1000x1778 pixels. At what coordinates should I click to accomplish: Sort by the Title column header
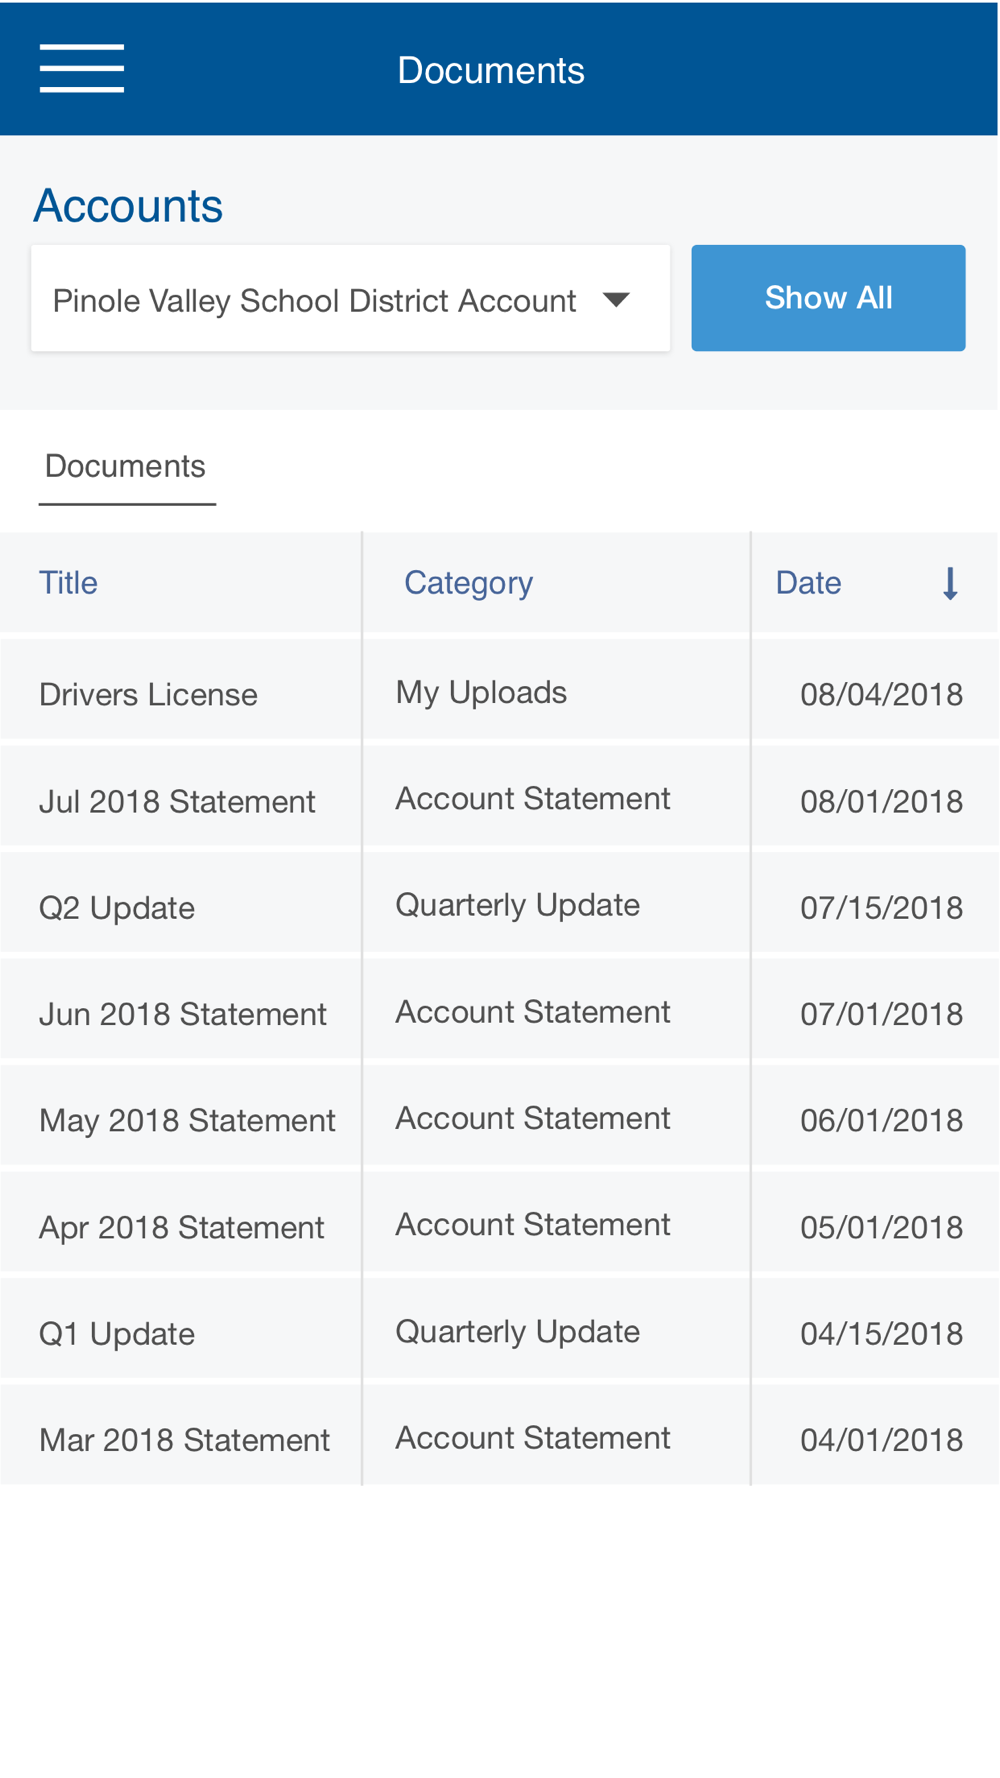(x=68, y=583)
